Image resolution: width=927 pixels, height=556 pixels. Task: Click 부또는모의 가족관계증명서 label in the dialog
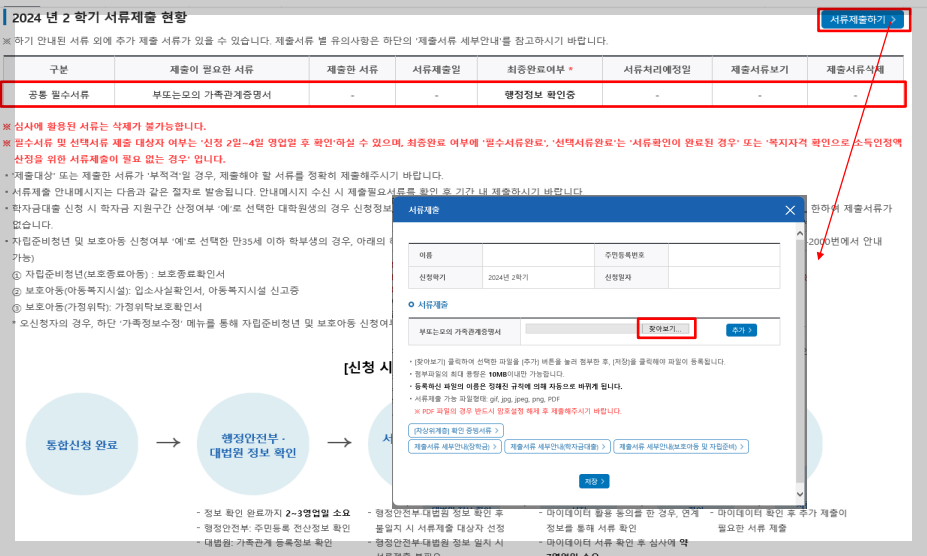click(x=460, y=332)
